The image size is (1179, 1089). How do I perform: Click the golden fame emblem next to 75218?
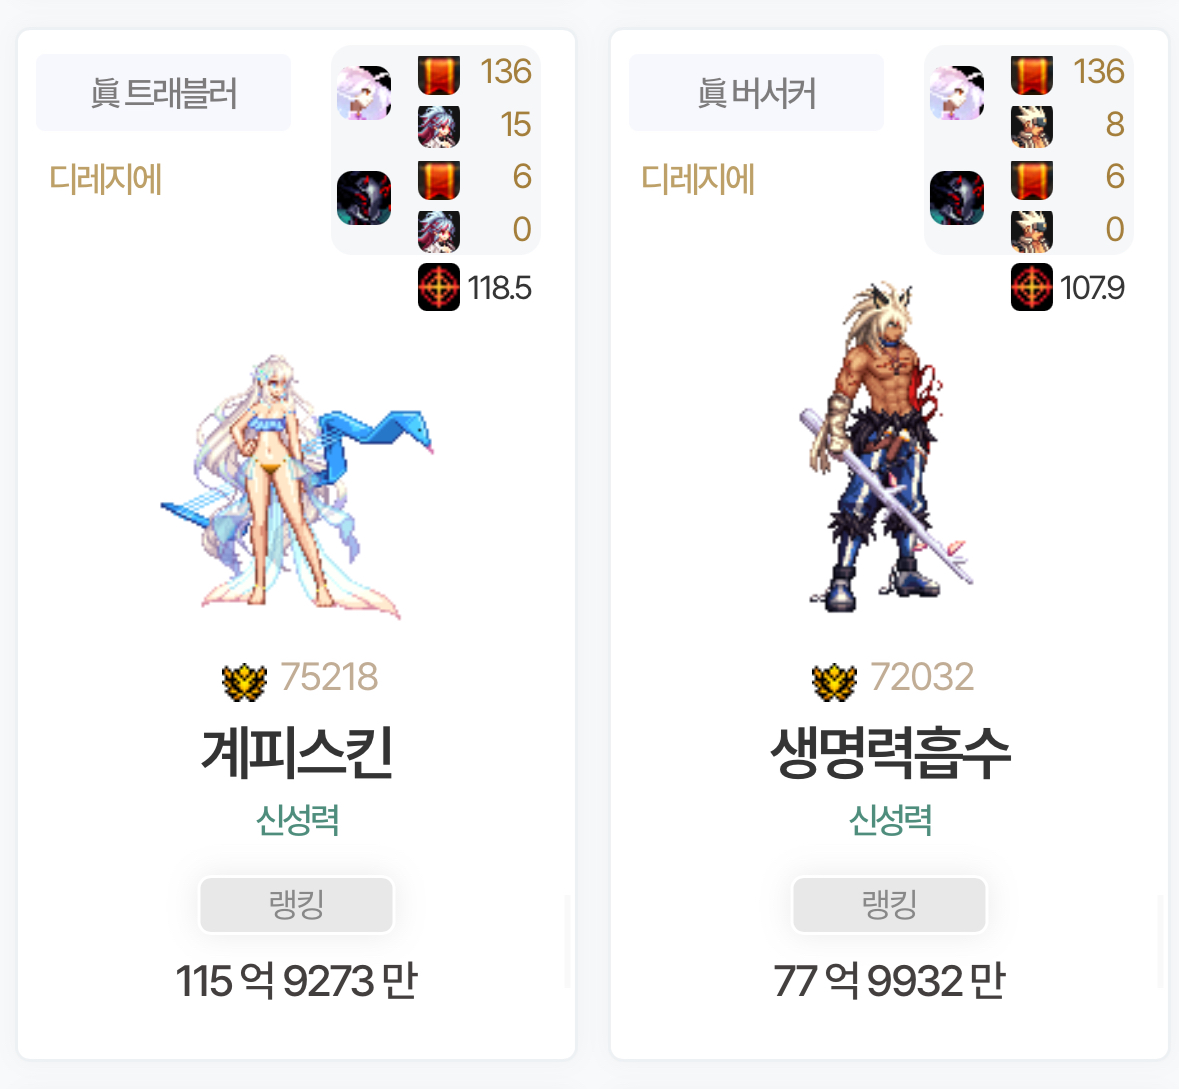point(244,683)
